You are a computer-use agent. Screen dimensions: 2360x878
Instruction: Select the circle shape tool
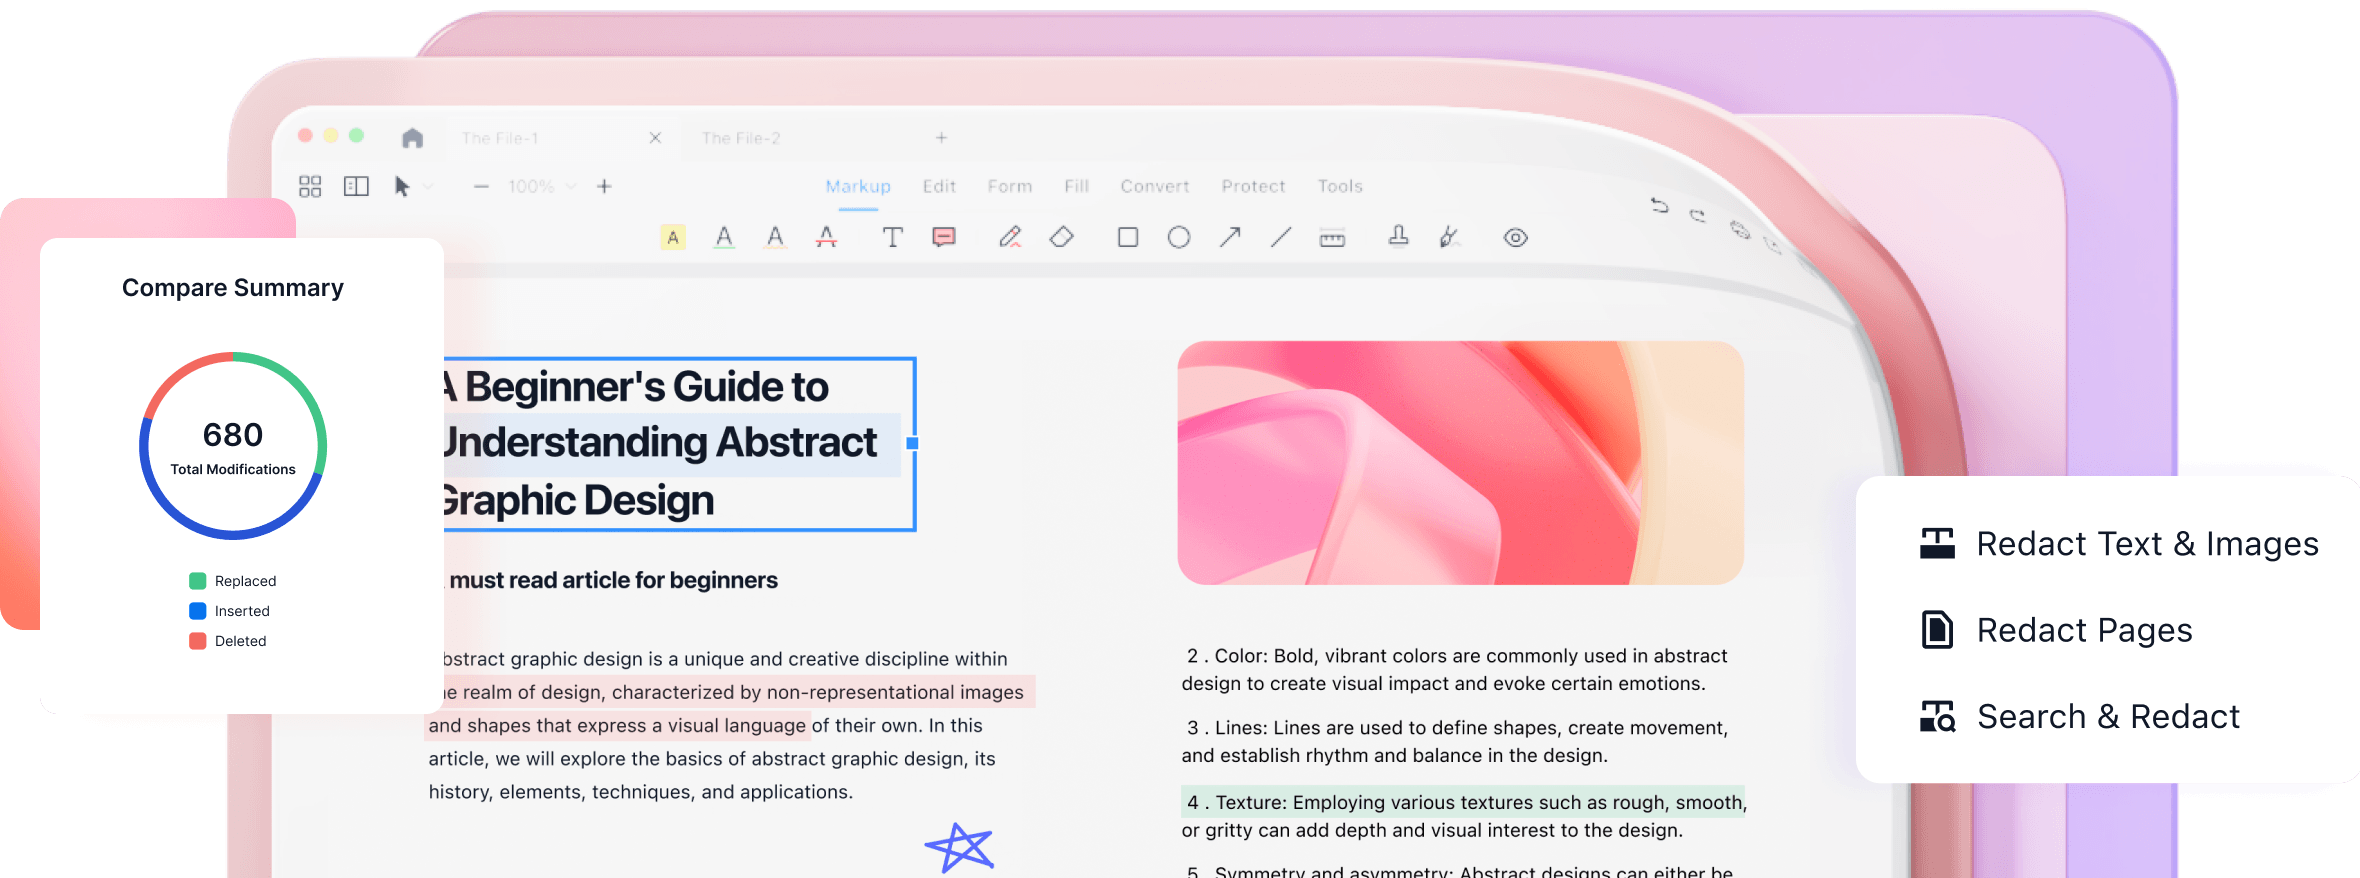(x=1179, y=237)
